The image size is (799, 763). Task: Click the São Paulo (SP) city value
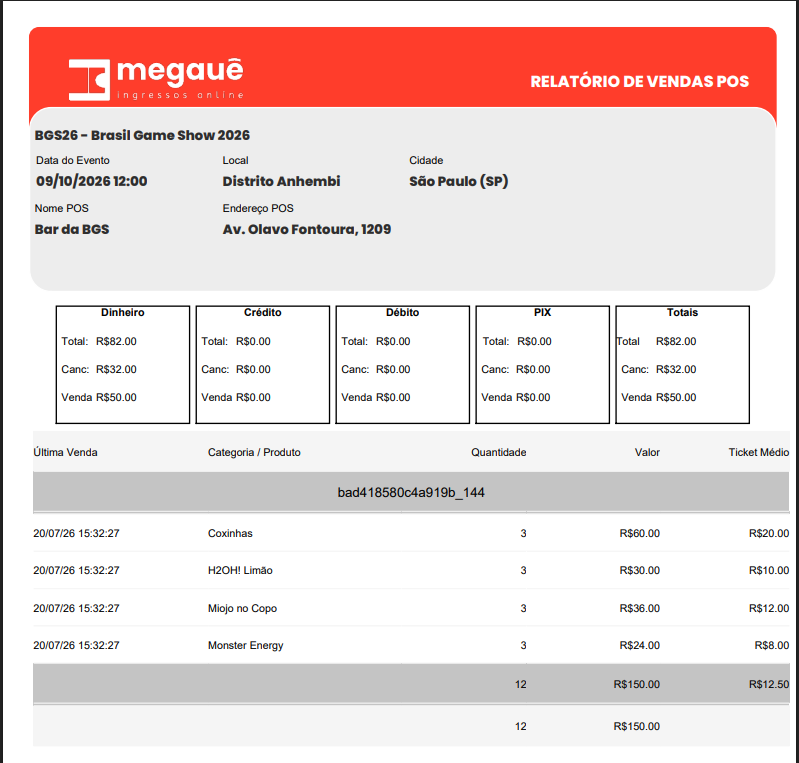point(459,181)
